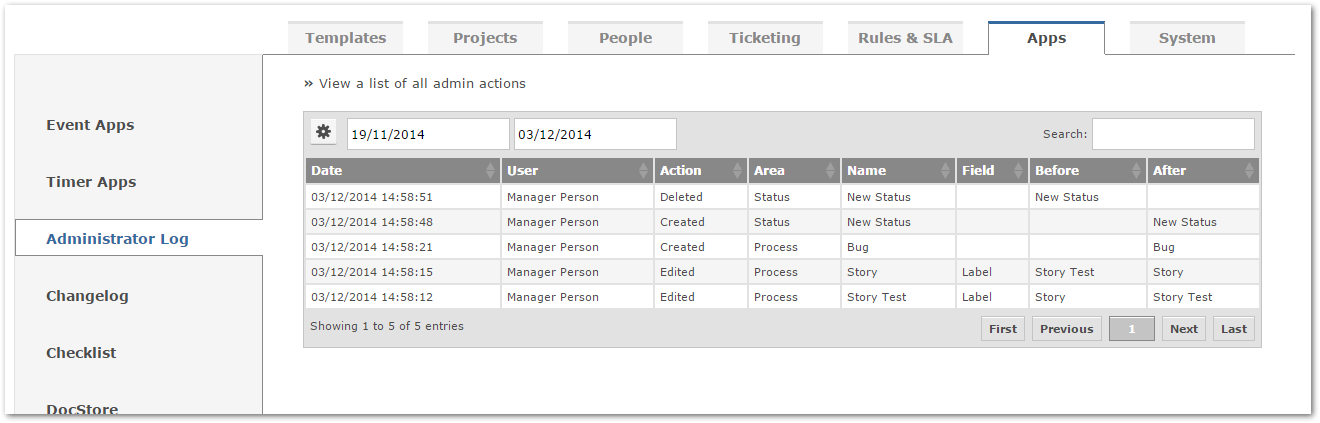Click the Next page button
This screenshot has height=423, width=1320.
click(x=1184, y=329)
